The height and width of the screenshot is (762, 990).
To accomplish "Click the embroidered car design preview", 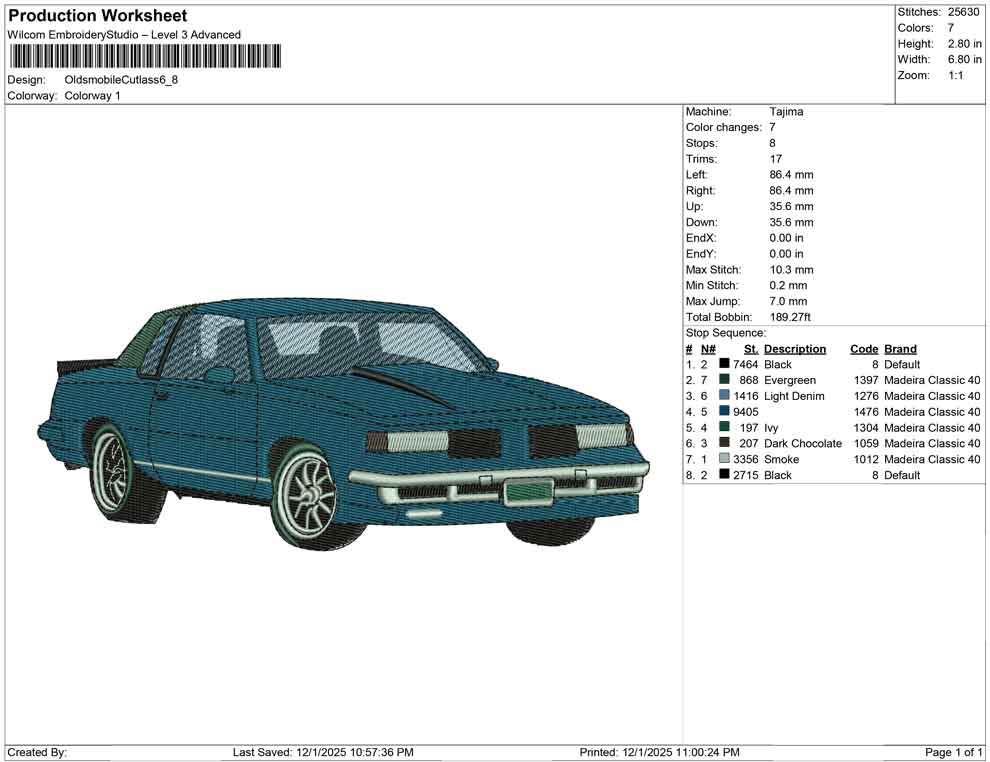I will (345, 422).
